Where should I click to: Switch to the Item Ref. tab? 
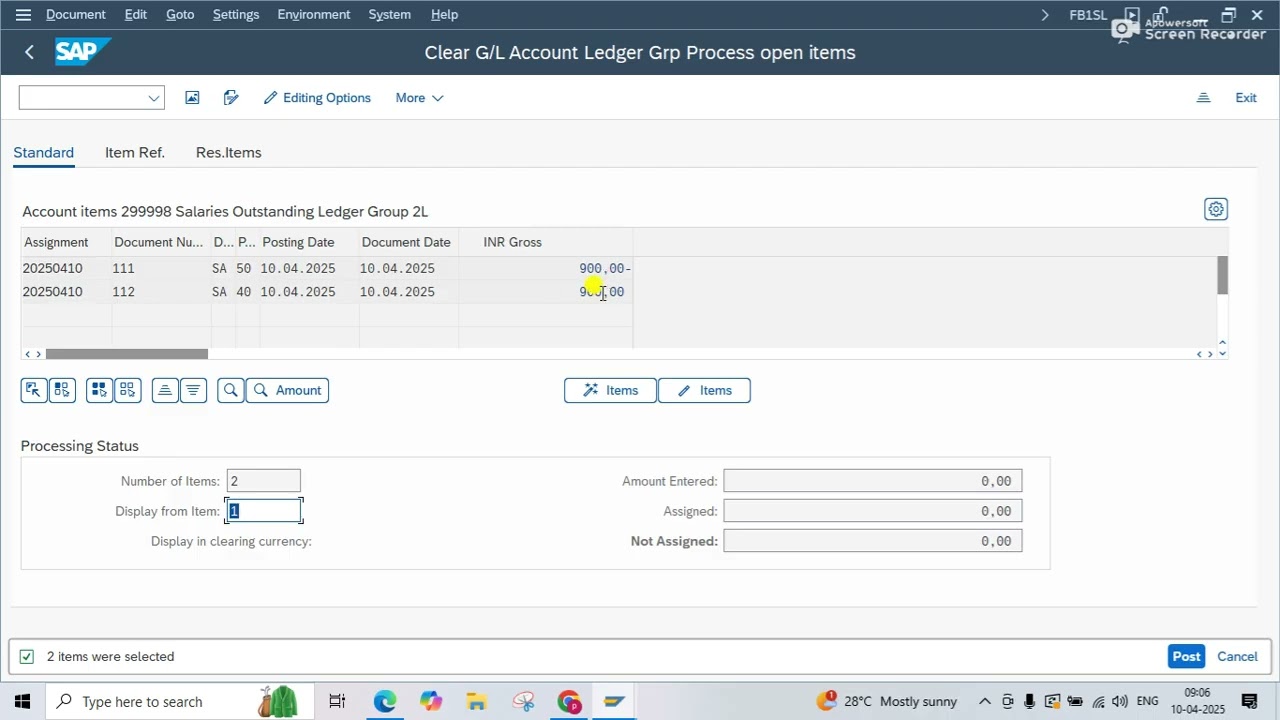pyautogui.click(x=135, y=153)
